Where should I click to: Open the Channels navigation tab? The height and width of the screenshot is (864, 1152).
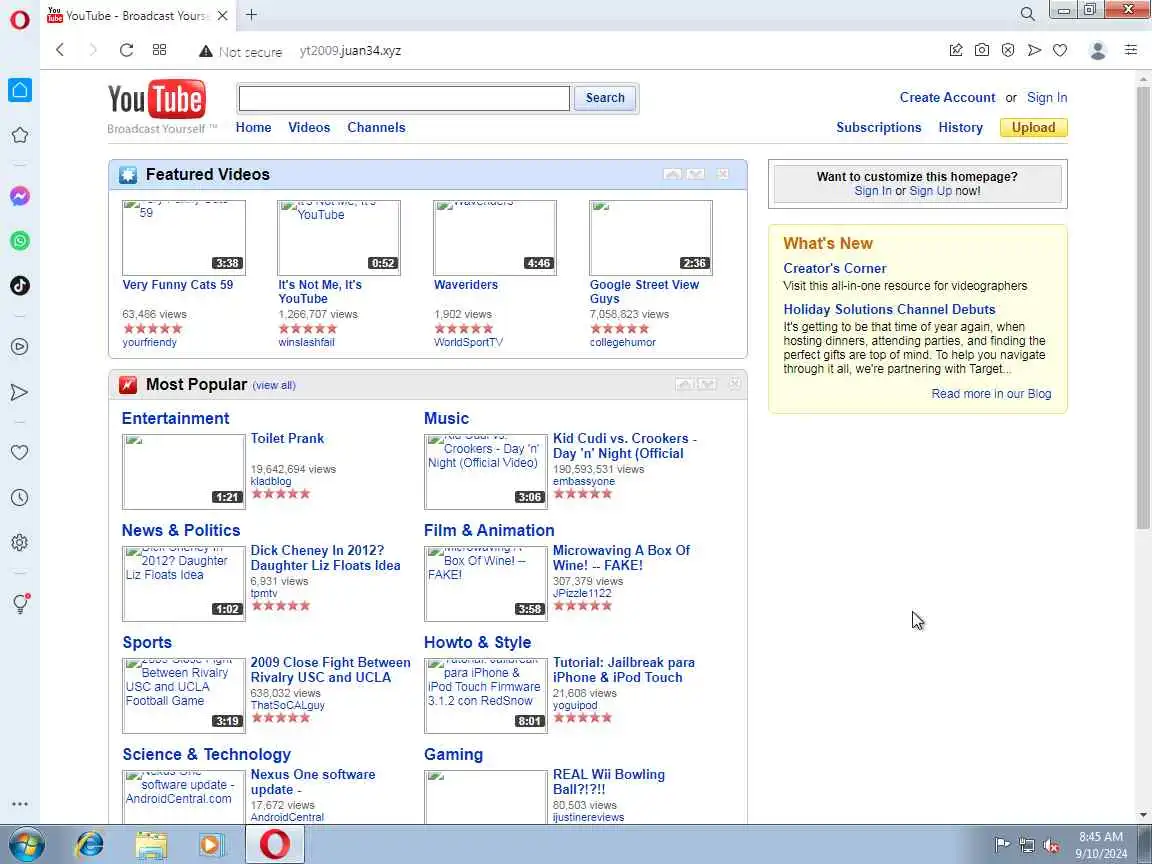376,127
